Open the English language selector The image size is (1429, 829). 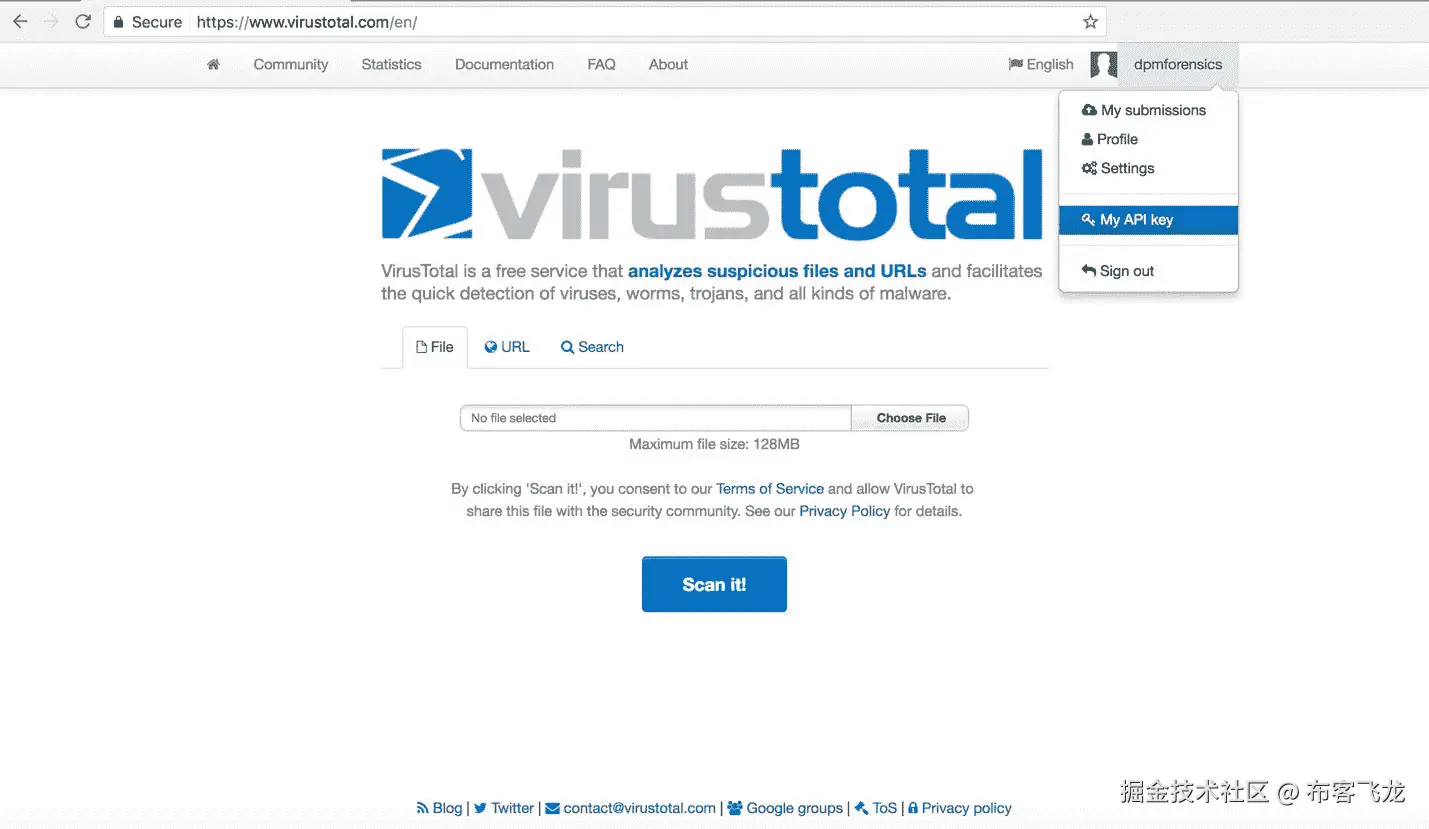point(1041,64)
